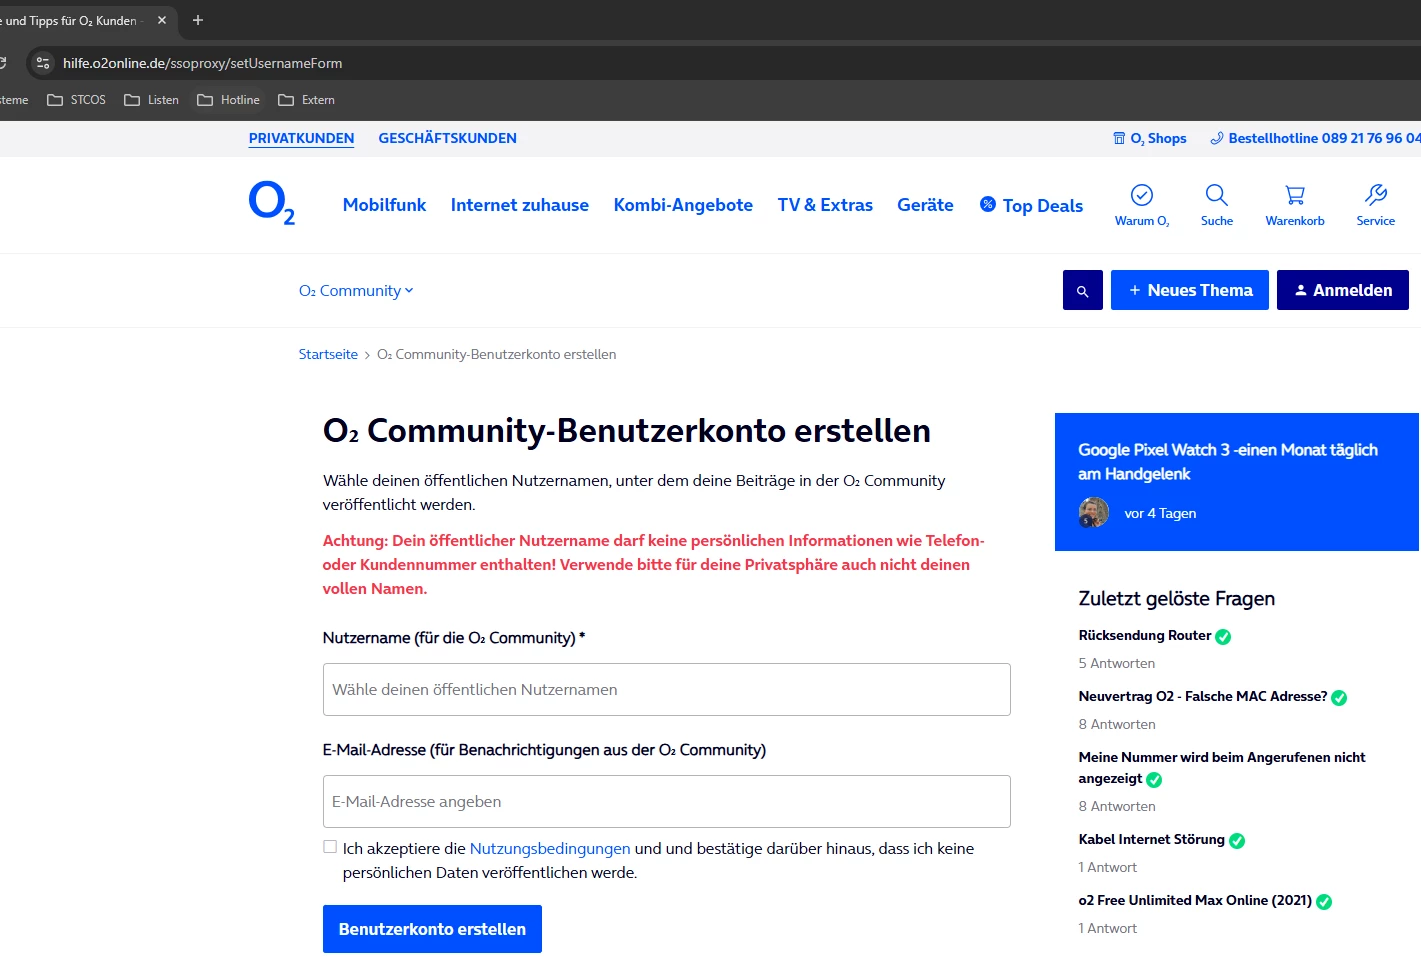Open the STCOS bookmark folder
The width and height of the screenshot is (1421, 957).
pos(76,100)
